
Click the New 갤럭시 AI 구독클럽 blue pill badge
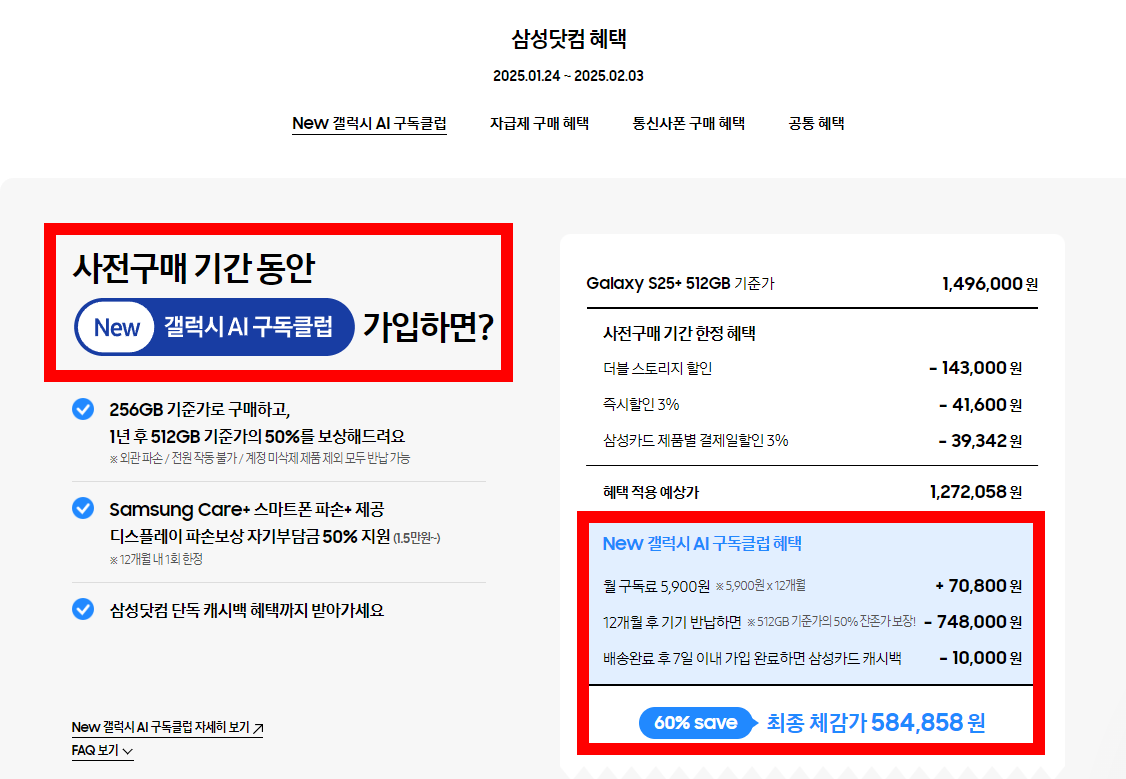(x=214, y=327)
